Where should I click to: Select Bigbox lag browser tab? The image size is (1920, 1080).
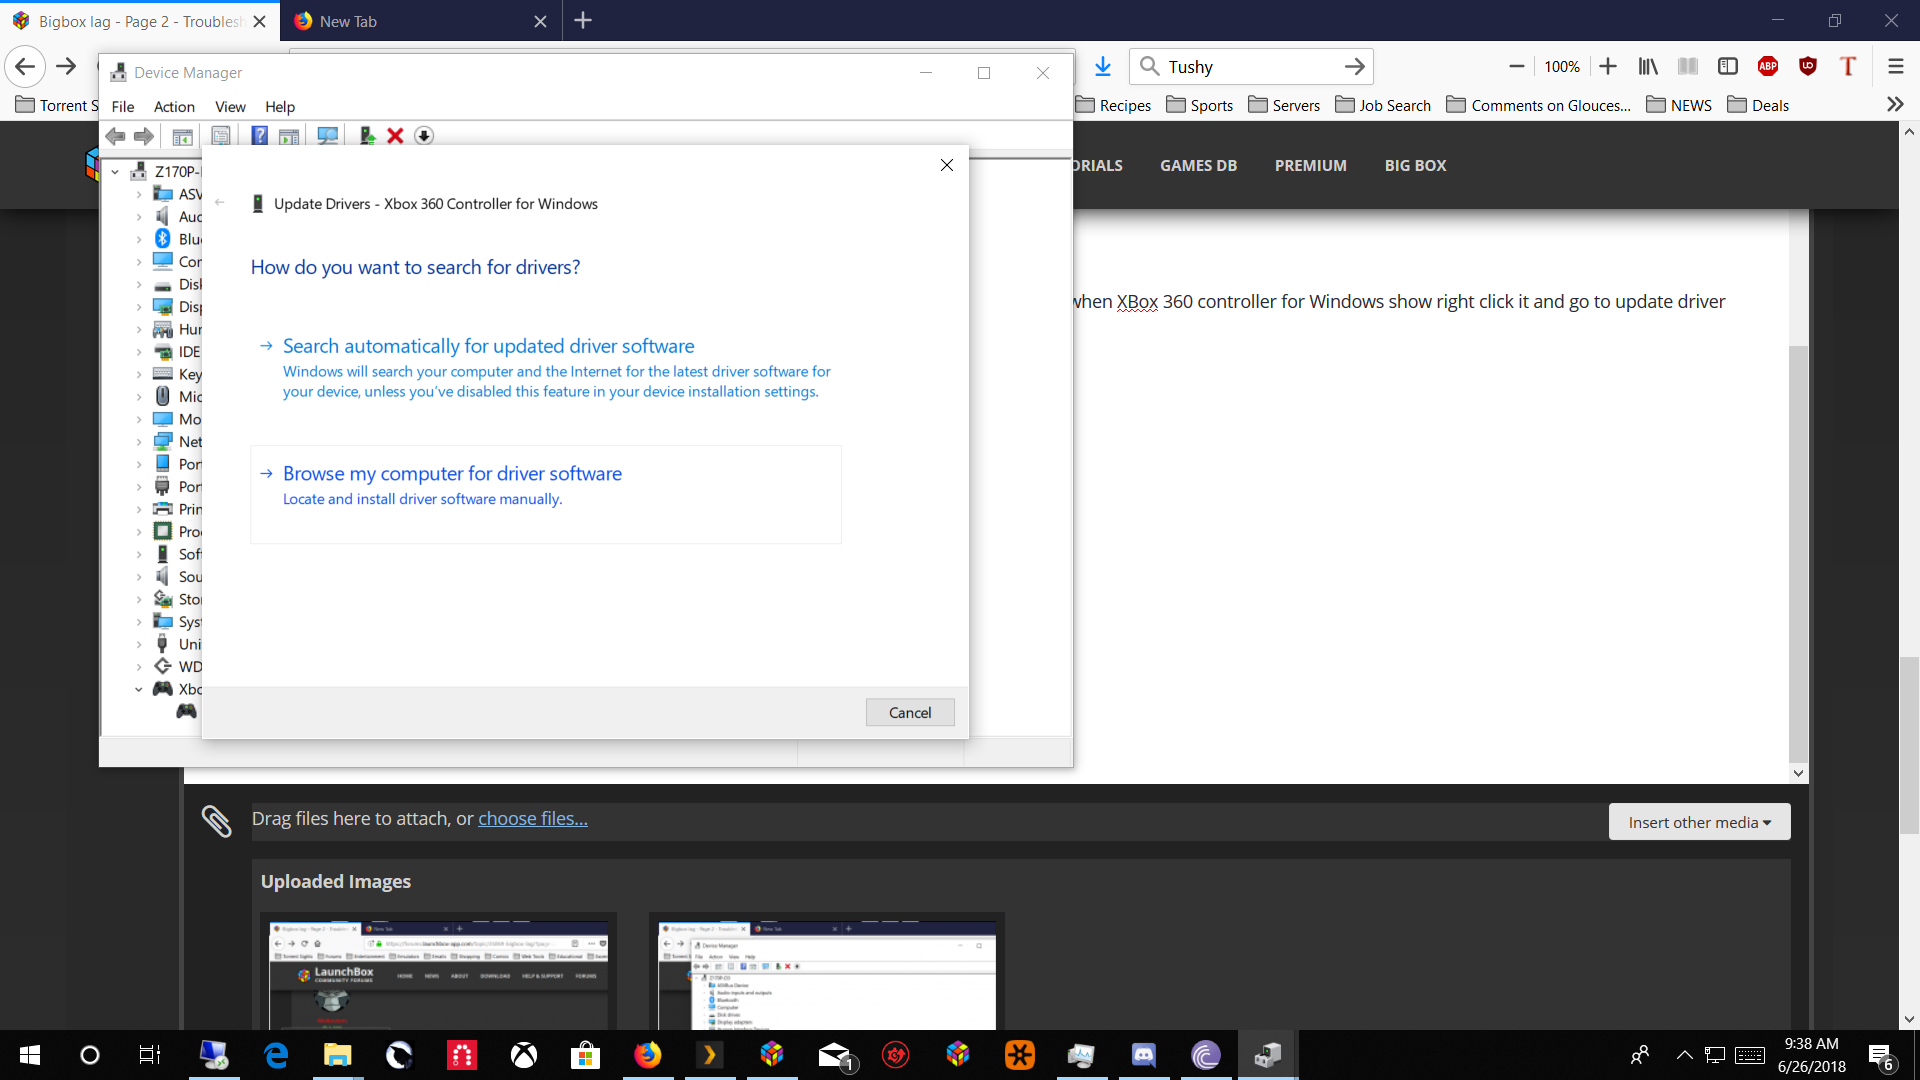(x=139, y=21)
